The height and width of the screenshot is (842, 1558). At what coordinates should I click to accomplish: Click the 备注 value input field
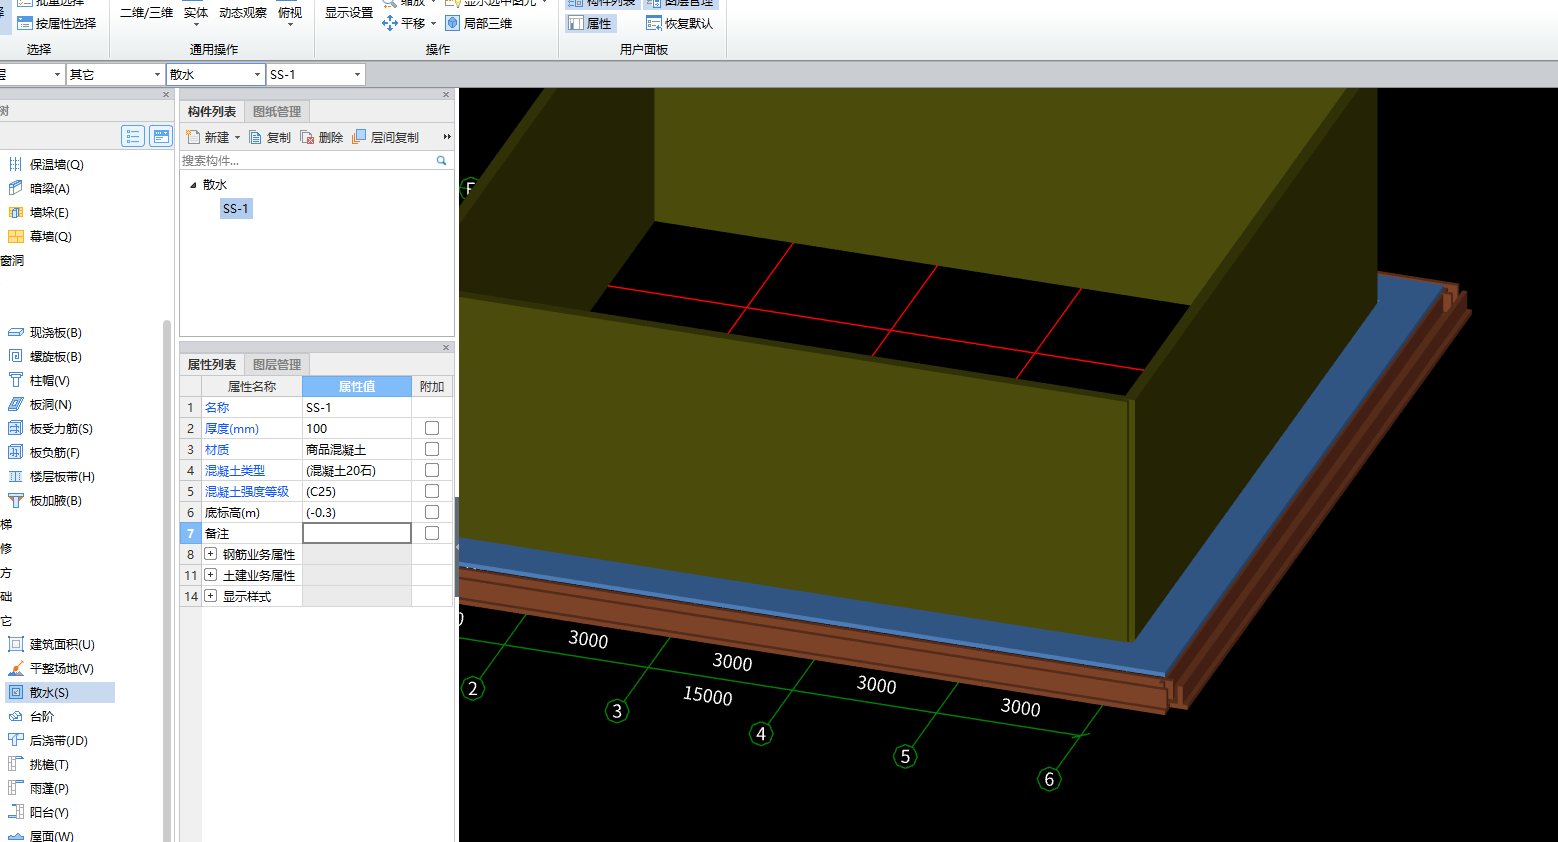(357, 533)
